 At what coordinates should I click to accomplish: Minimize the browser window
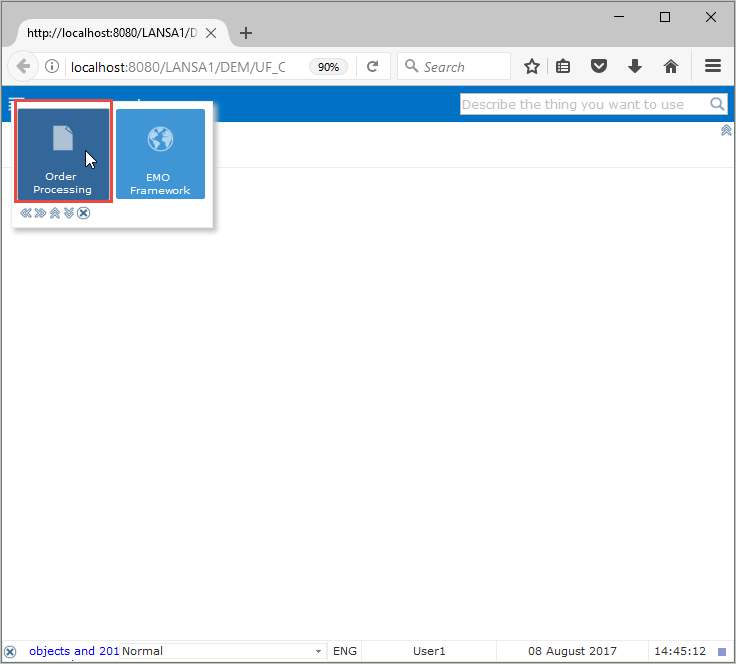(x=619, y=17)
